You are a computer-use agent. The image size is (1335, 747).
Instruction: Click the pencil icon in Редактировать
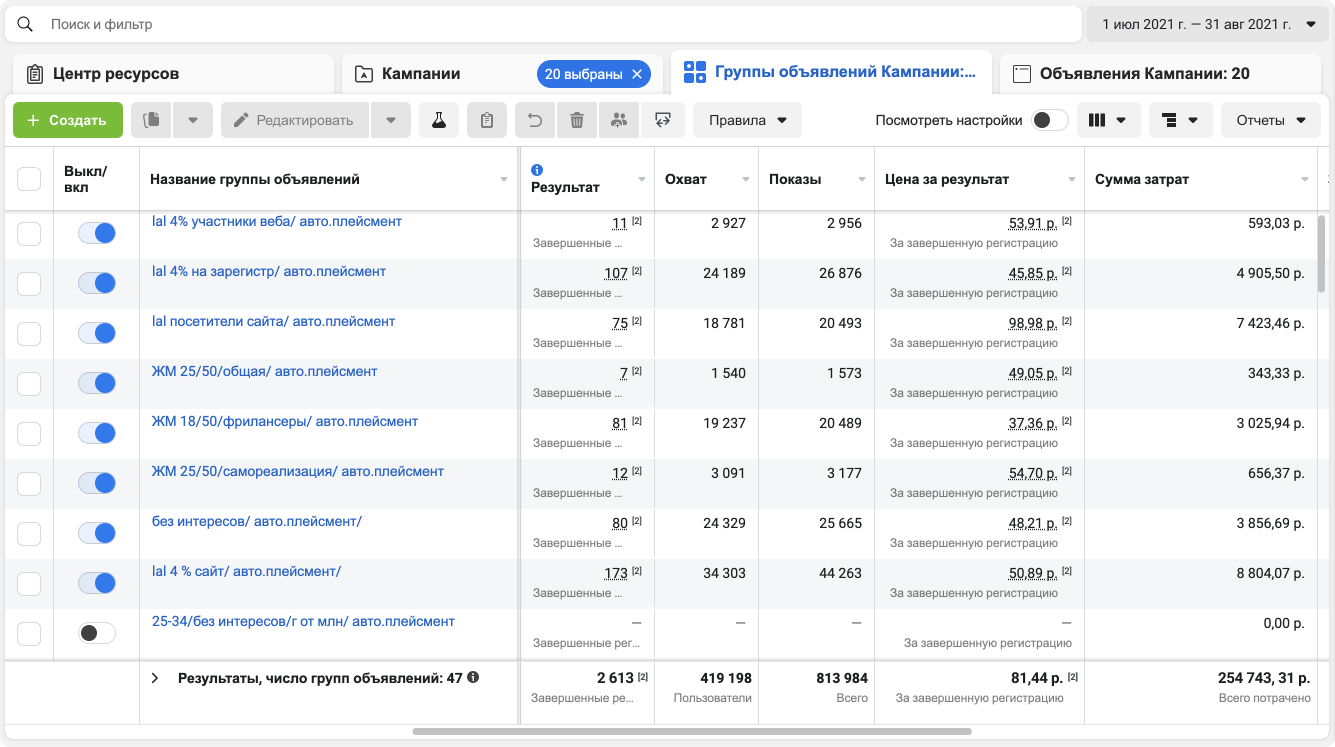click(x=241, y=120)
